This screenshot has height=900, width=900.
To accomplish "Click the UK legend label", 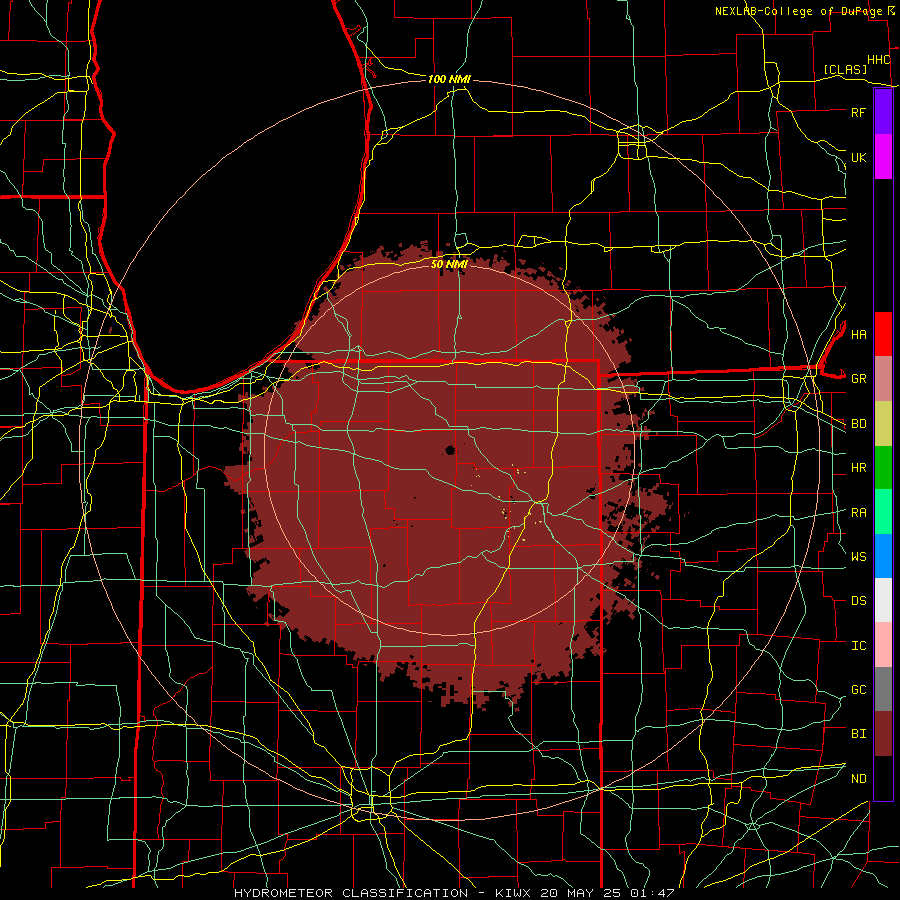I will coord(858,157).
